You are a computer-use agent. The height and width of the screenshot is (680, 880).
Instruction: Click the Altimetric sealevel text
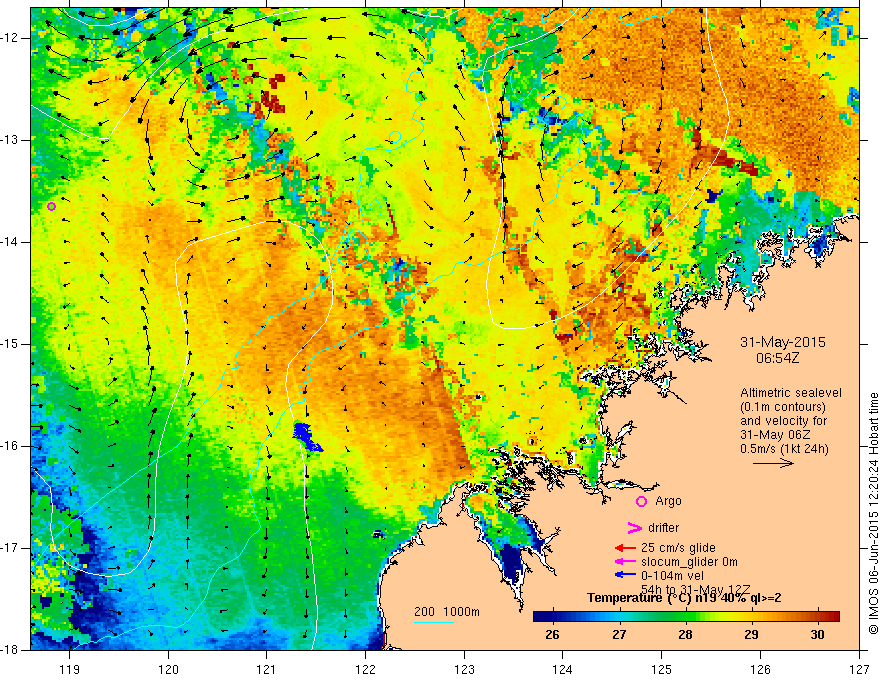[791, 393]
